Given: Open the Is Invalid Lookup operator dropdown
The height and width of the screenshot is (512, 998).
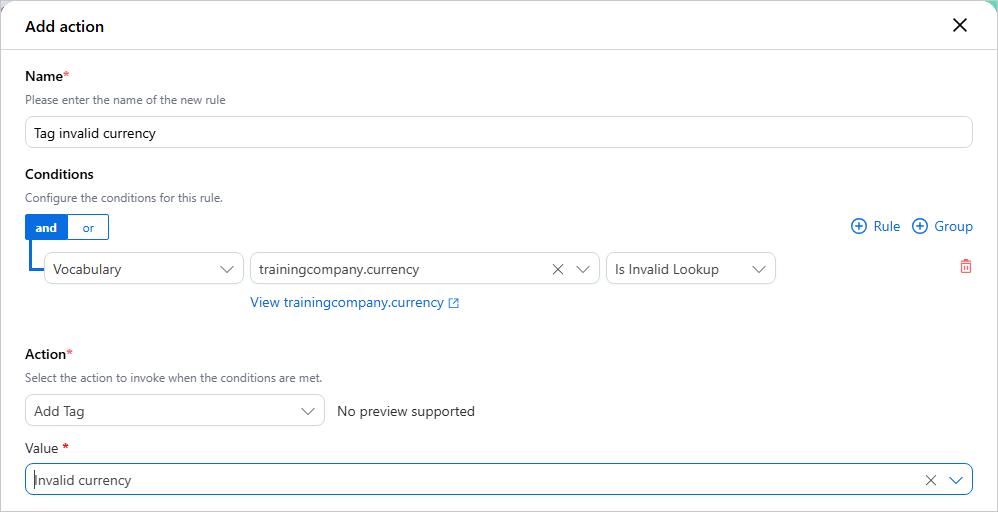Looking at the screenshot, I should (691, 269).
